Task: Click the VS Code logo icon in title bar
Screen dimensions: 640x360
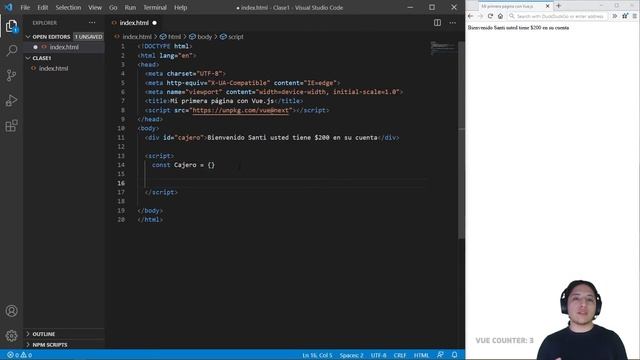Action: coord(9,7)
